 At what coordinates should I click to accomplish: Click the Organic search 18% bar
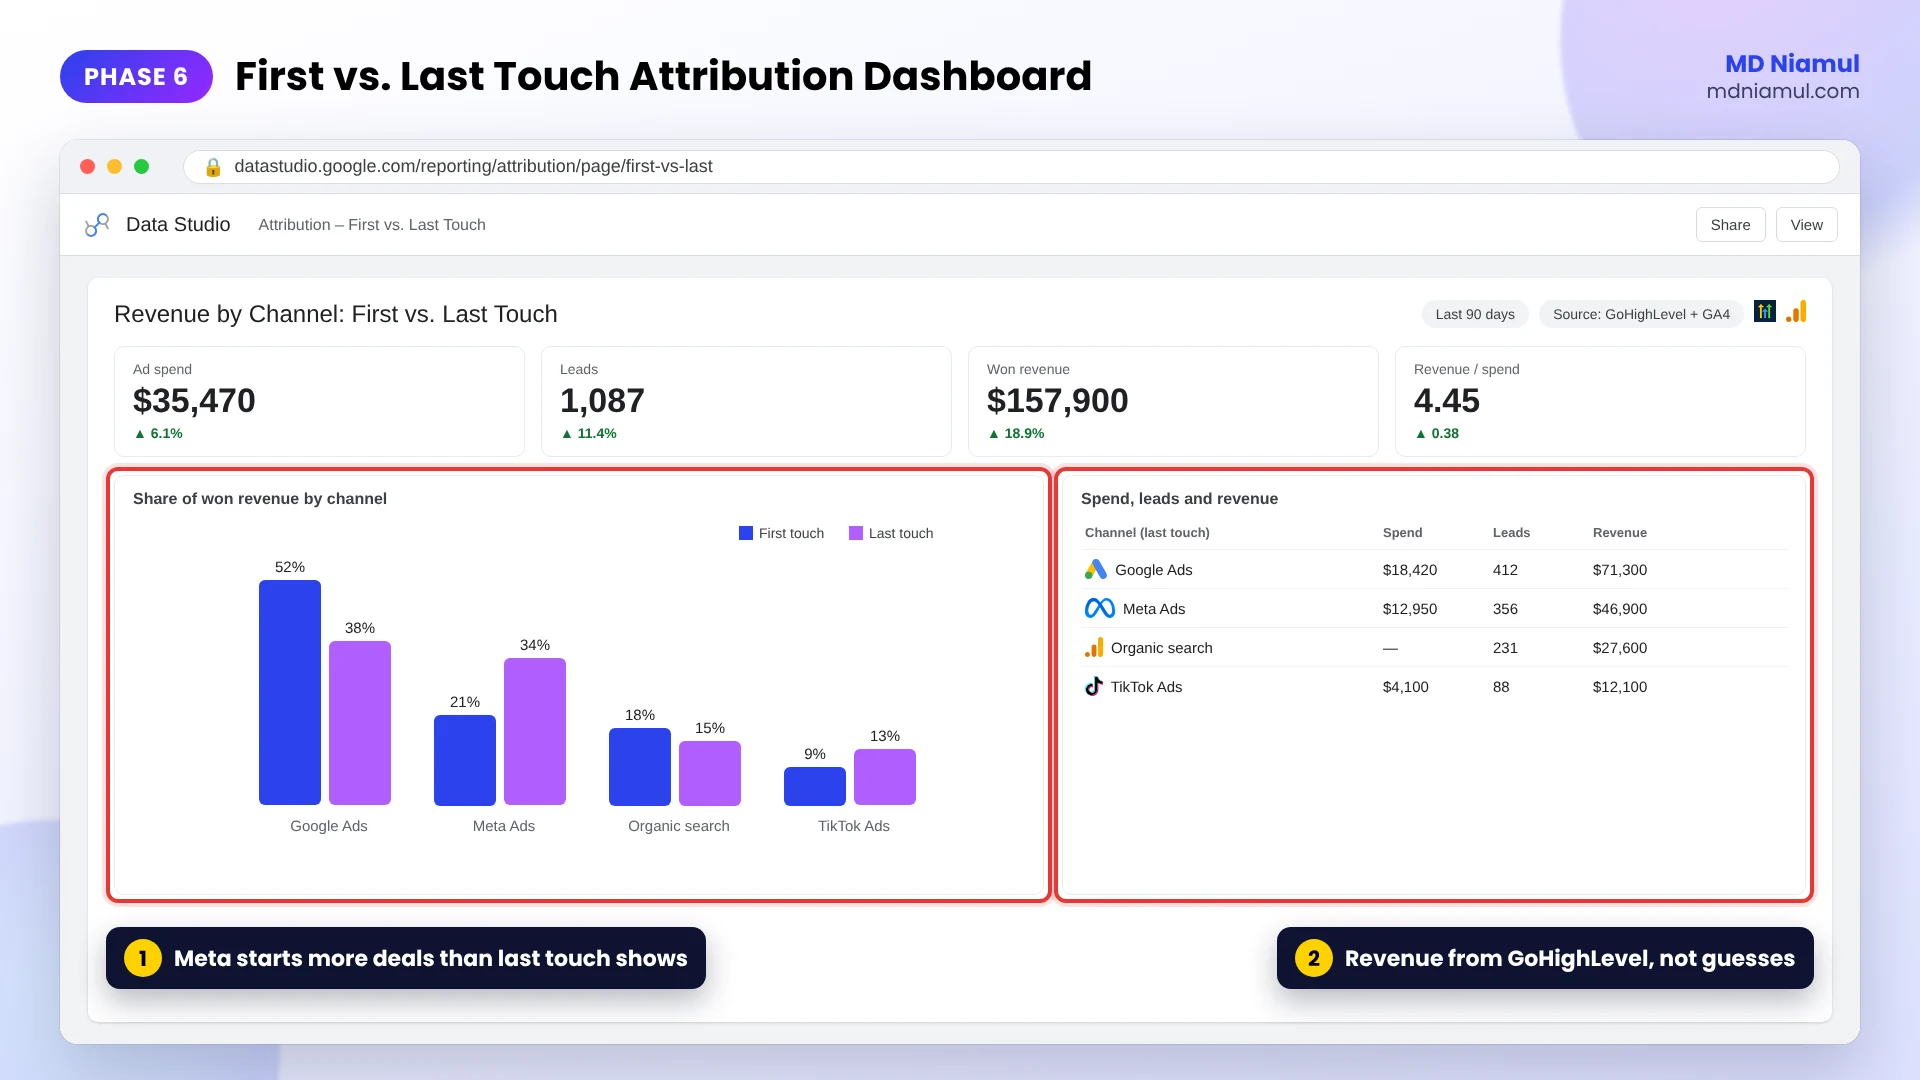640,766
